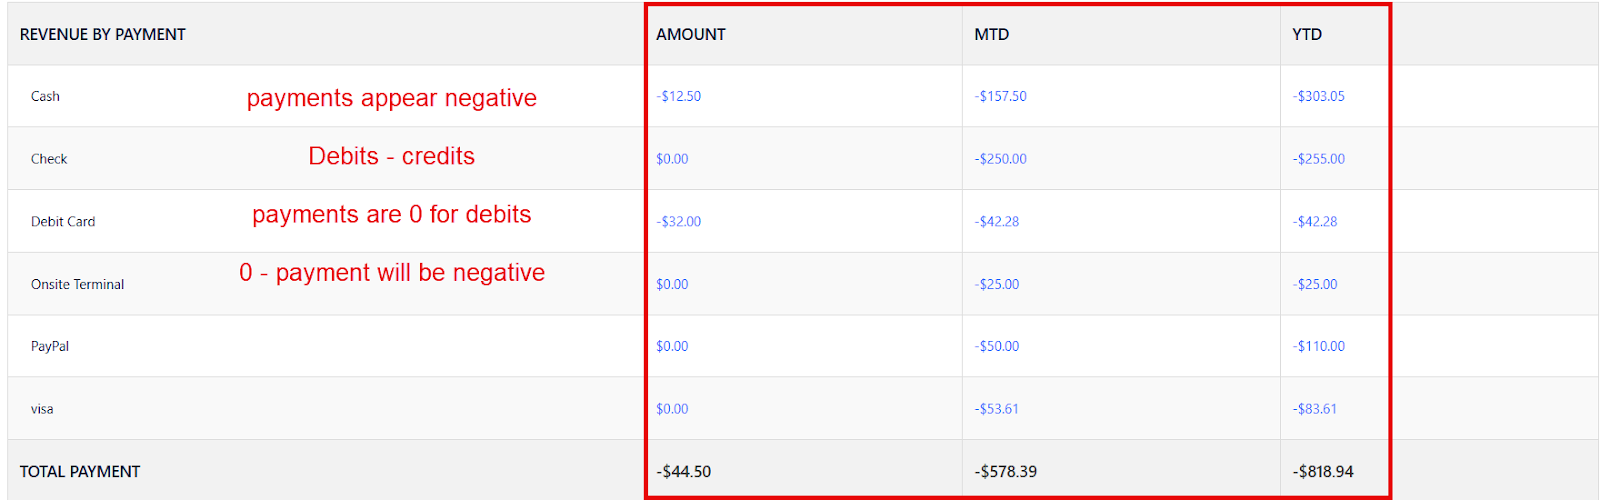Click Debit Card amount -$32.00
This screenshot has width=1600, height=500.
pos(678,222)
